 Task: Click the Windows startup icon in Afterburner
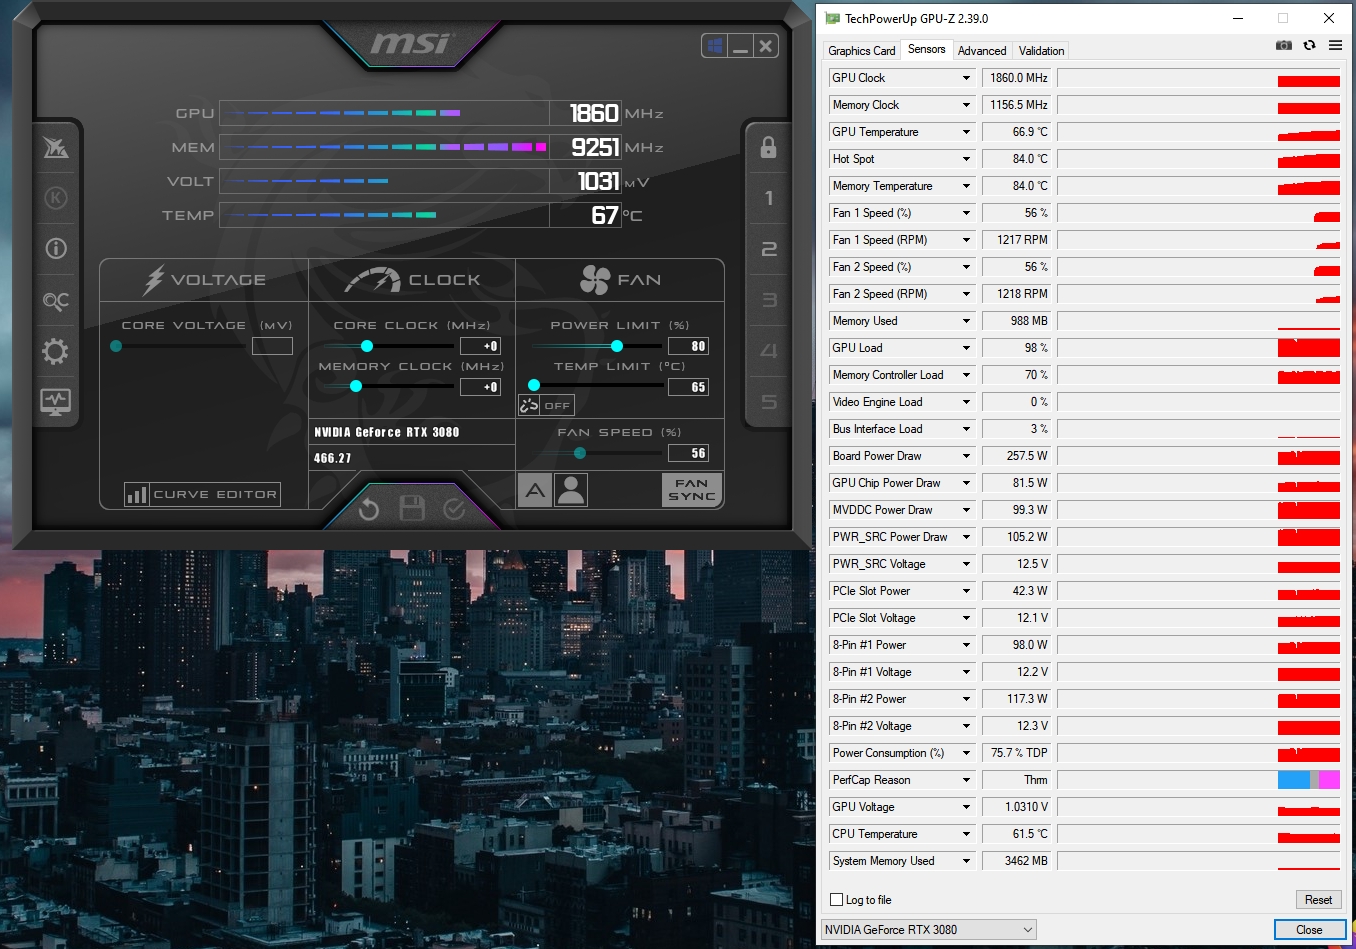(714, 46)
